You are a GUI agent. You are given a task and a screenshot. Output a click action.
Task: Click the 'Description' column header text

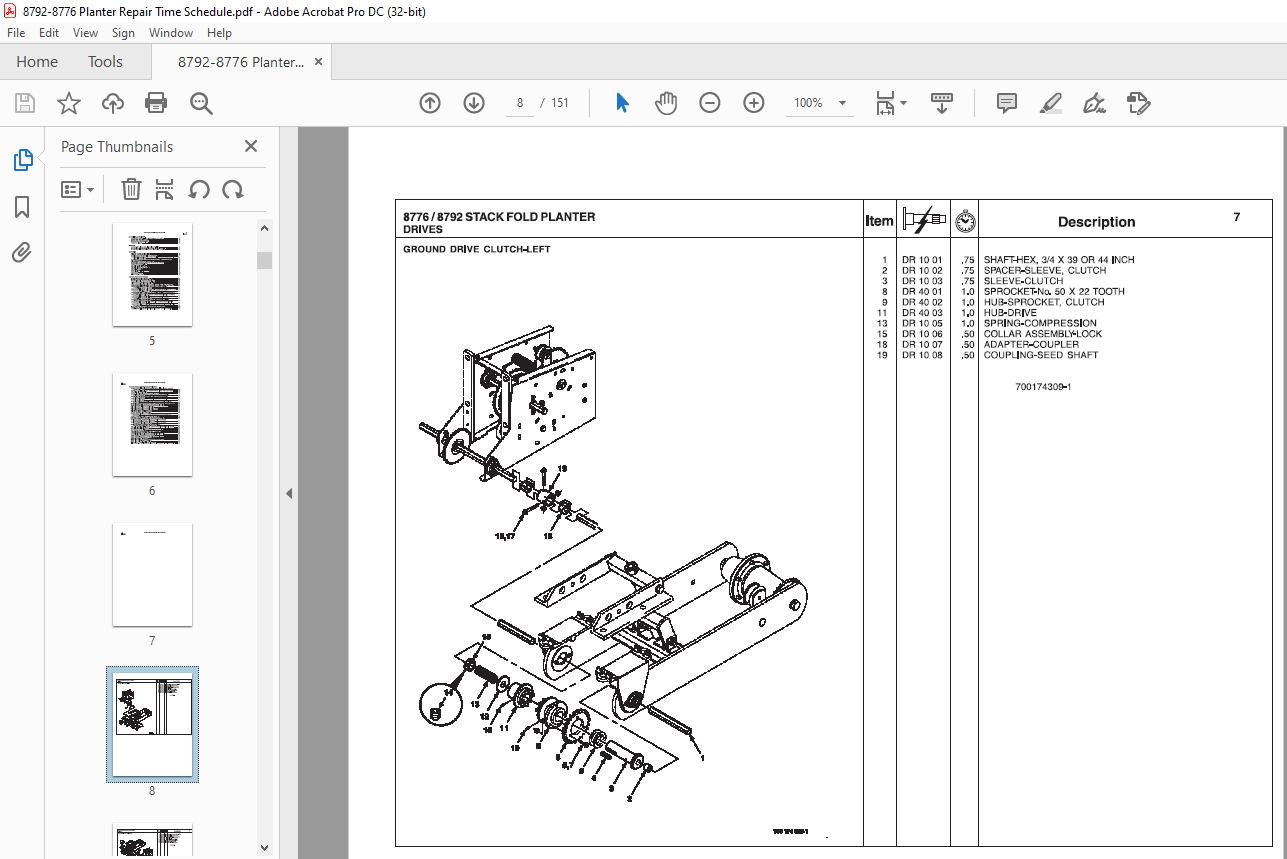[x=1096, y=222]
